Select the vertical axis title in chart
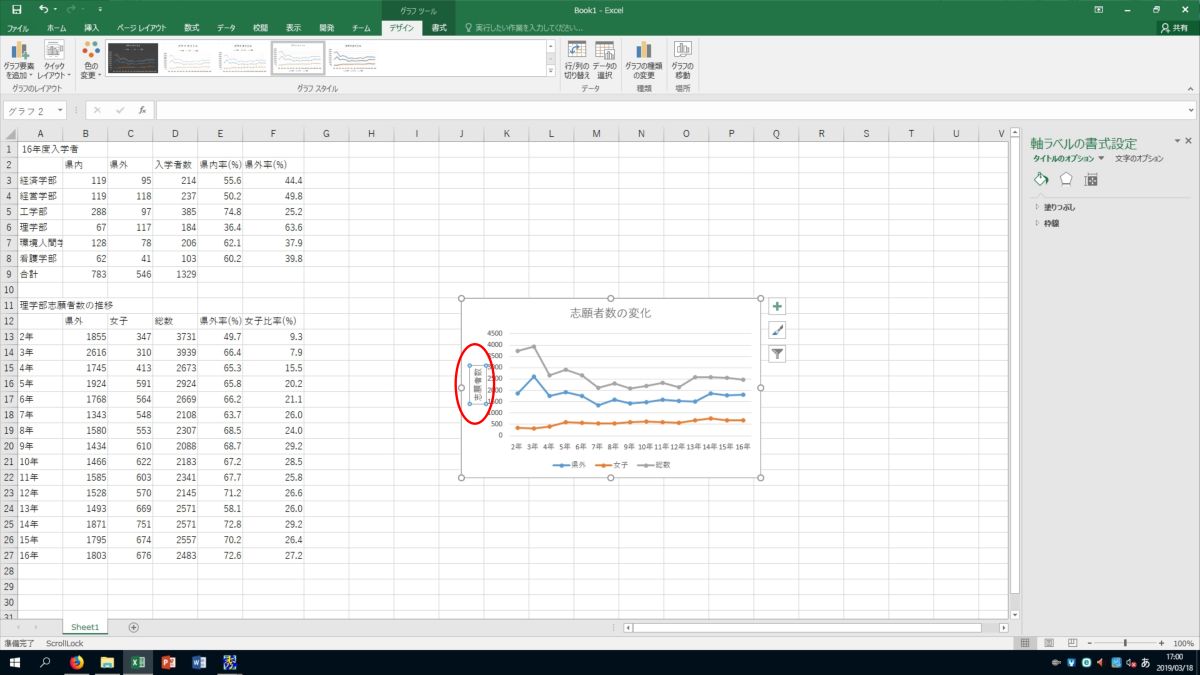This screenshot has width=1200, height=675. coord(477,385)
